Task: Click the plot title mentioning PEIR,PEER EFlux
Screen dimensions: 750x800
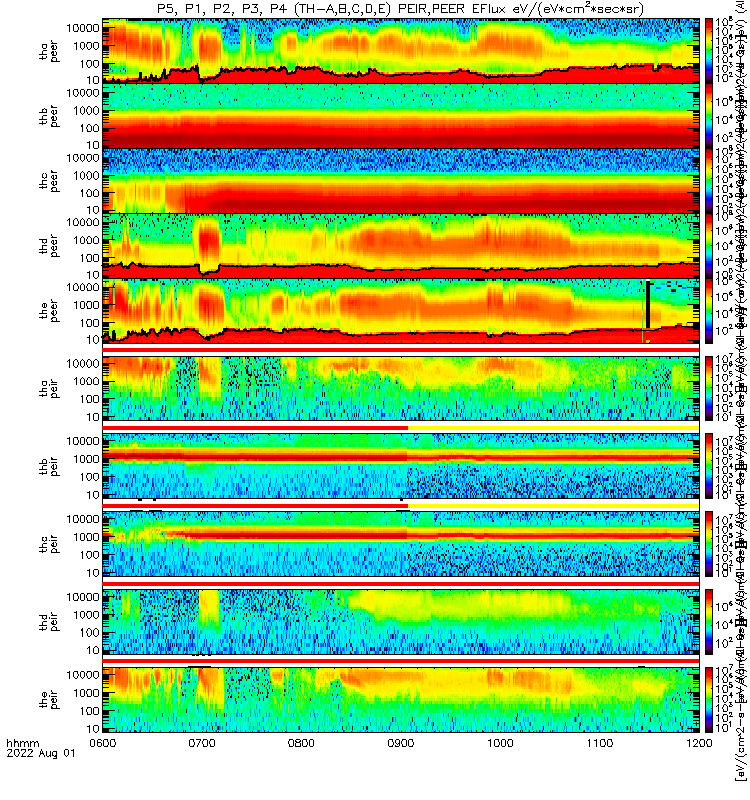Action: point(400,9)
